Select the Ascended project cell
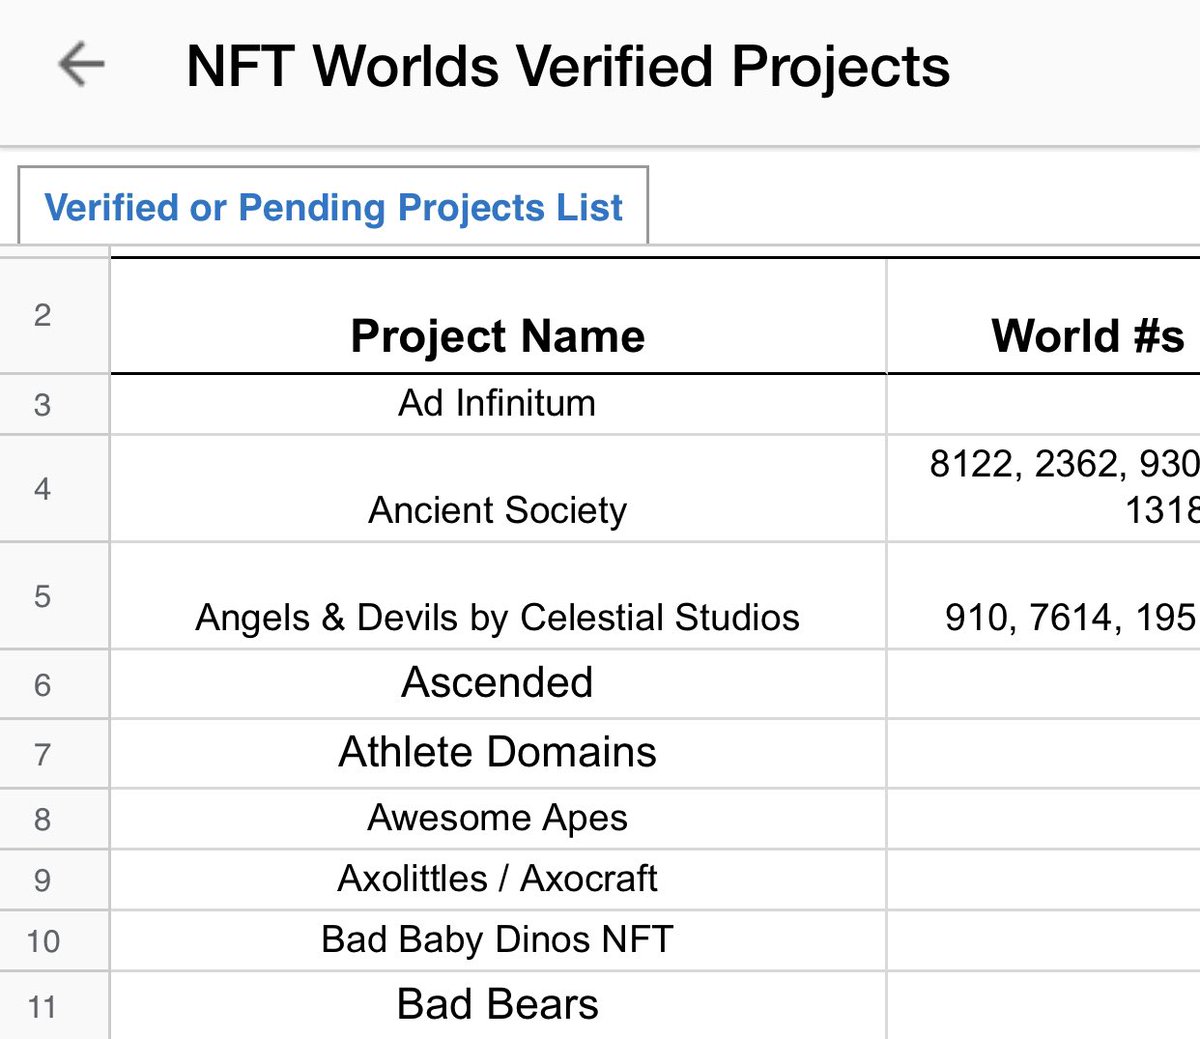 point(497,683)
